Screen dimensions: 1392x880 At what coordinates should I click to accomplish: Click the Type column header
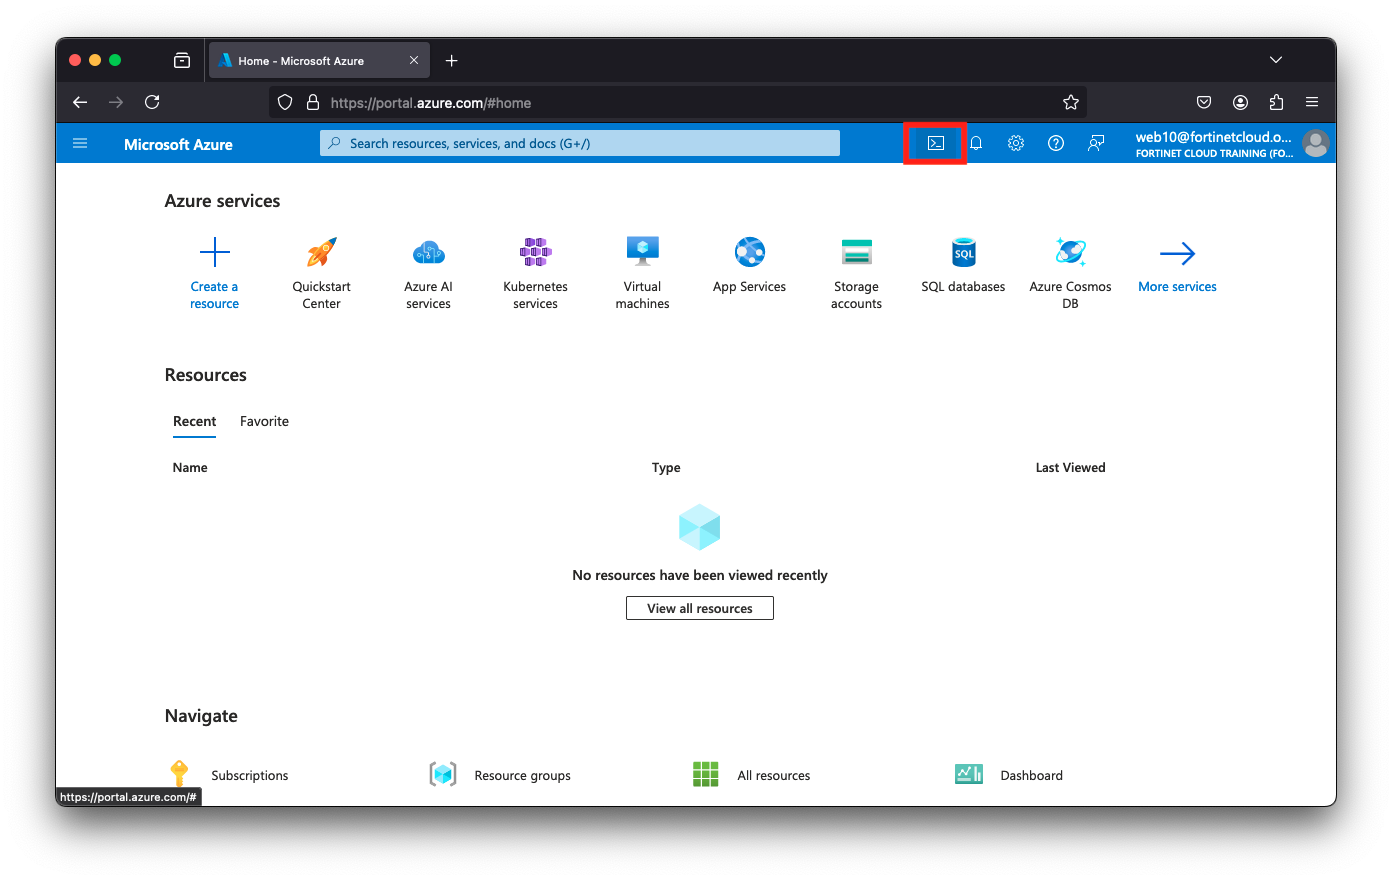666,467
